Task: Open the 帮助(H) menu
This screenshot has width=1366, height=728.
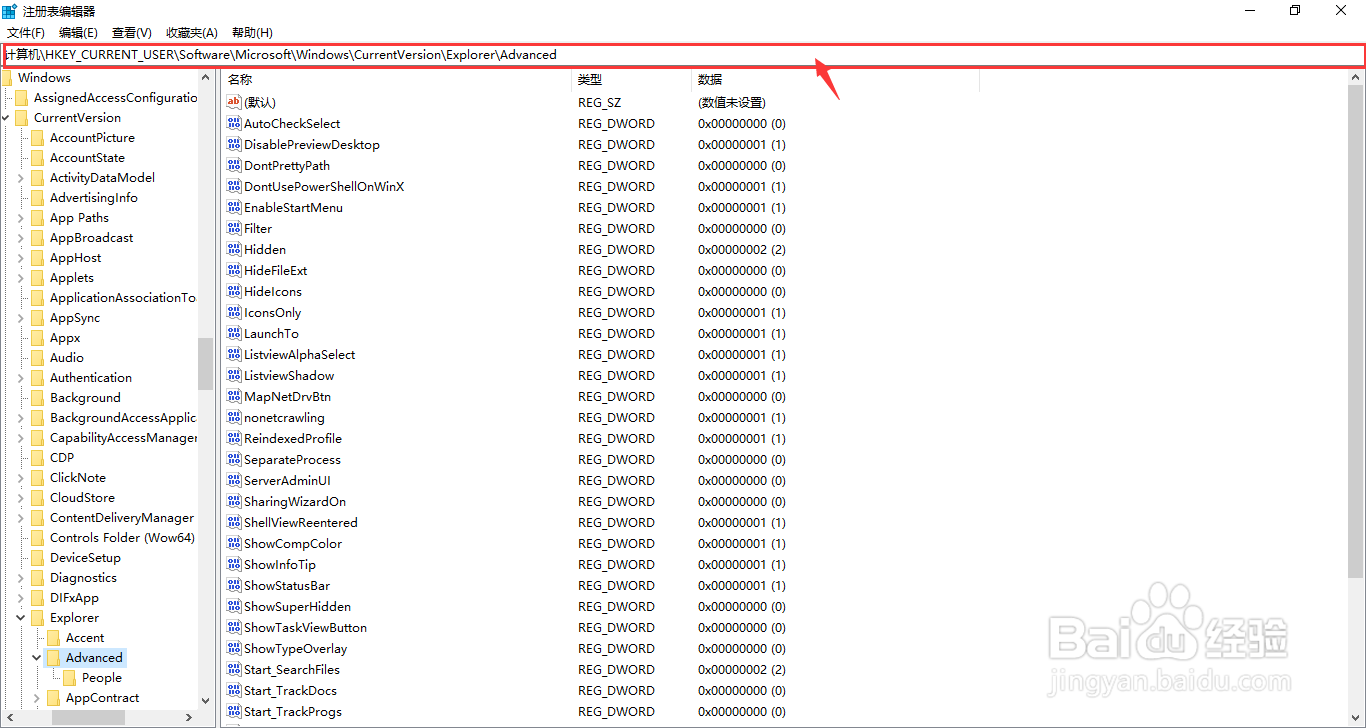Action: tap(252, 33)
